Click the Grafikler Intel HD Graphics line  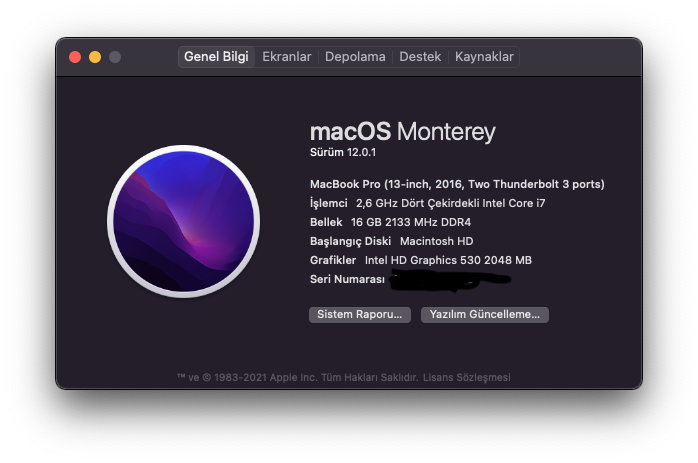click(x=421, y=260)
